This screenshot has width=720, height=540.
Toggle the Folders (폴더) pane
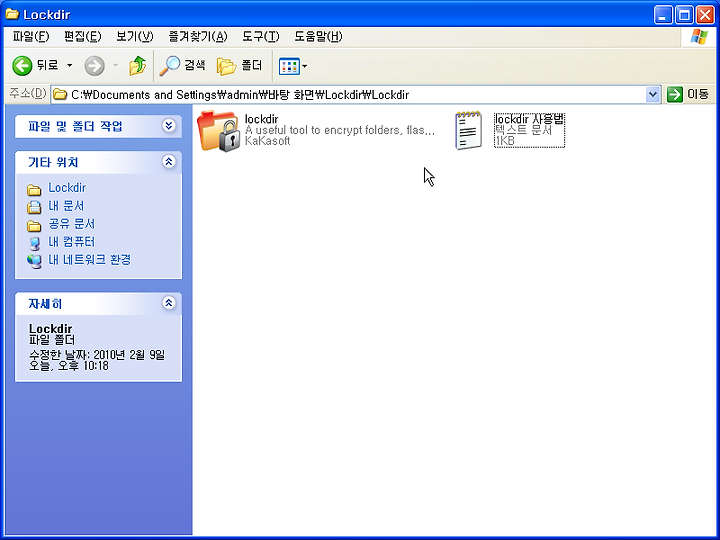pos(239,66)
